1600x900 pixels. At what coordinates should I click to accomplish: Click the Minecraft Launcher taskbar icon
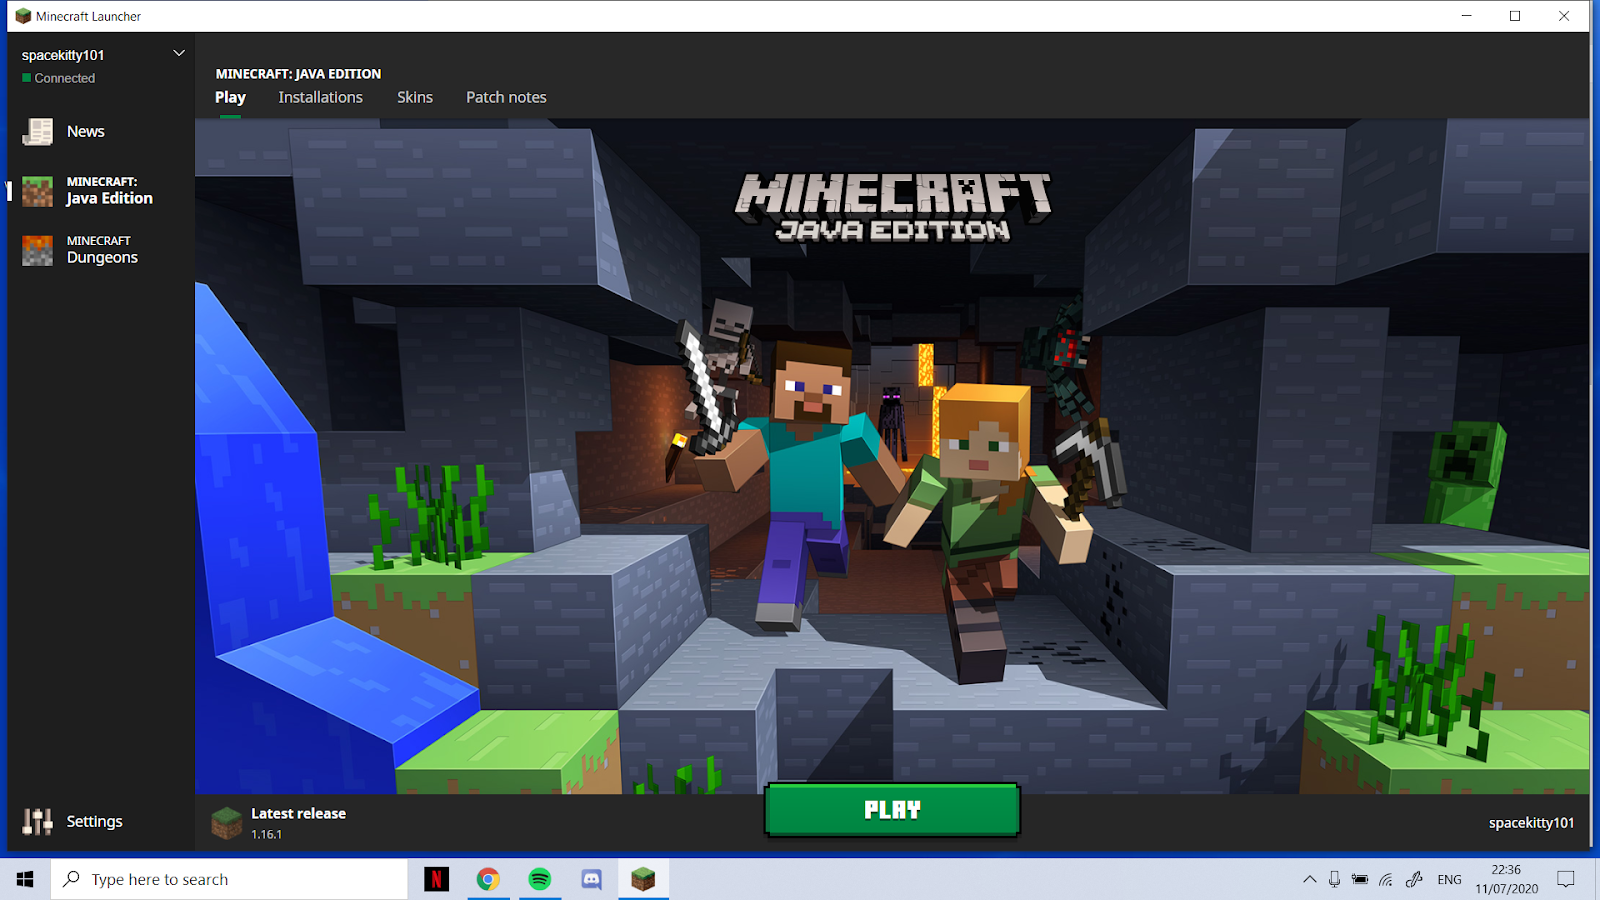click(x=643, y=879)
